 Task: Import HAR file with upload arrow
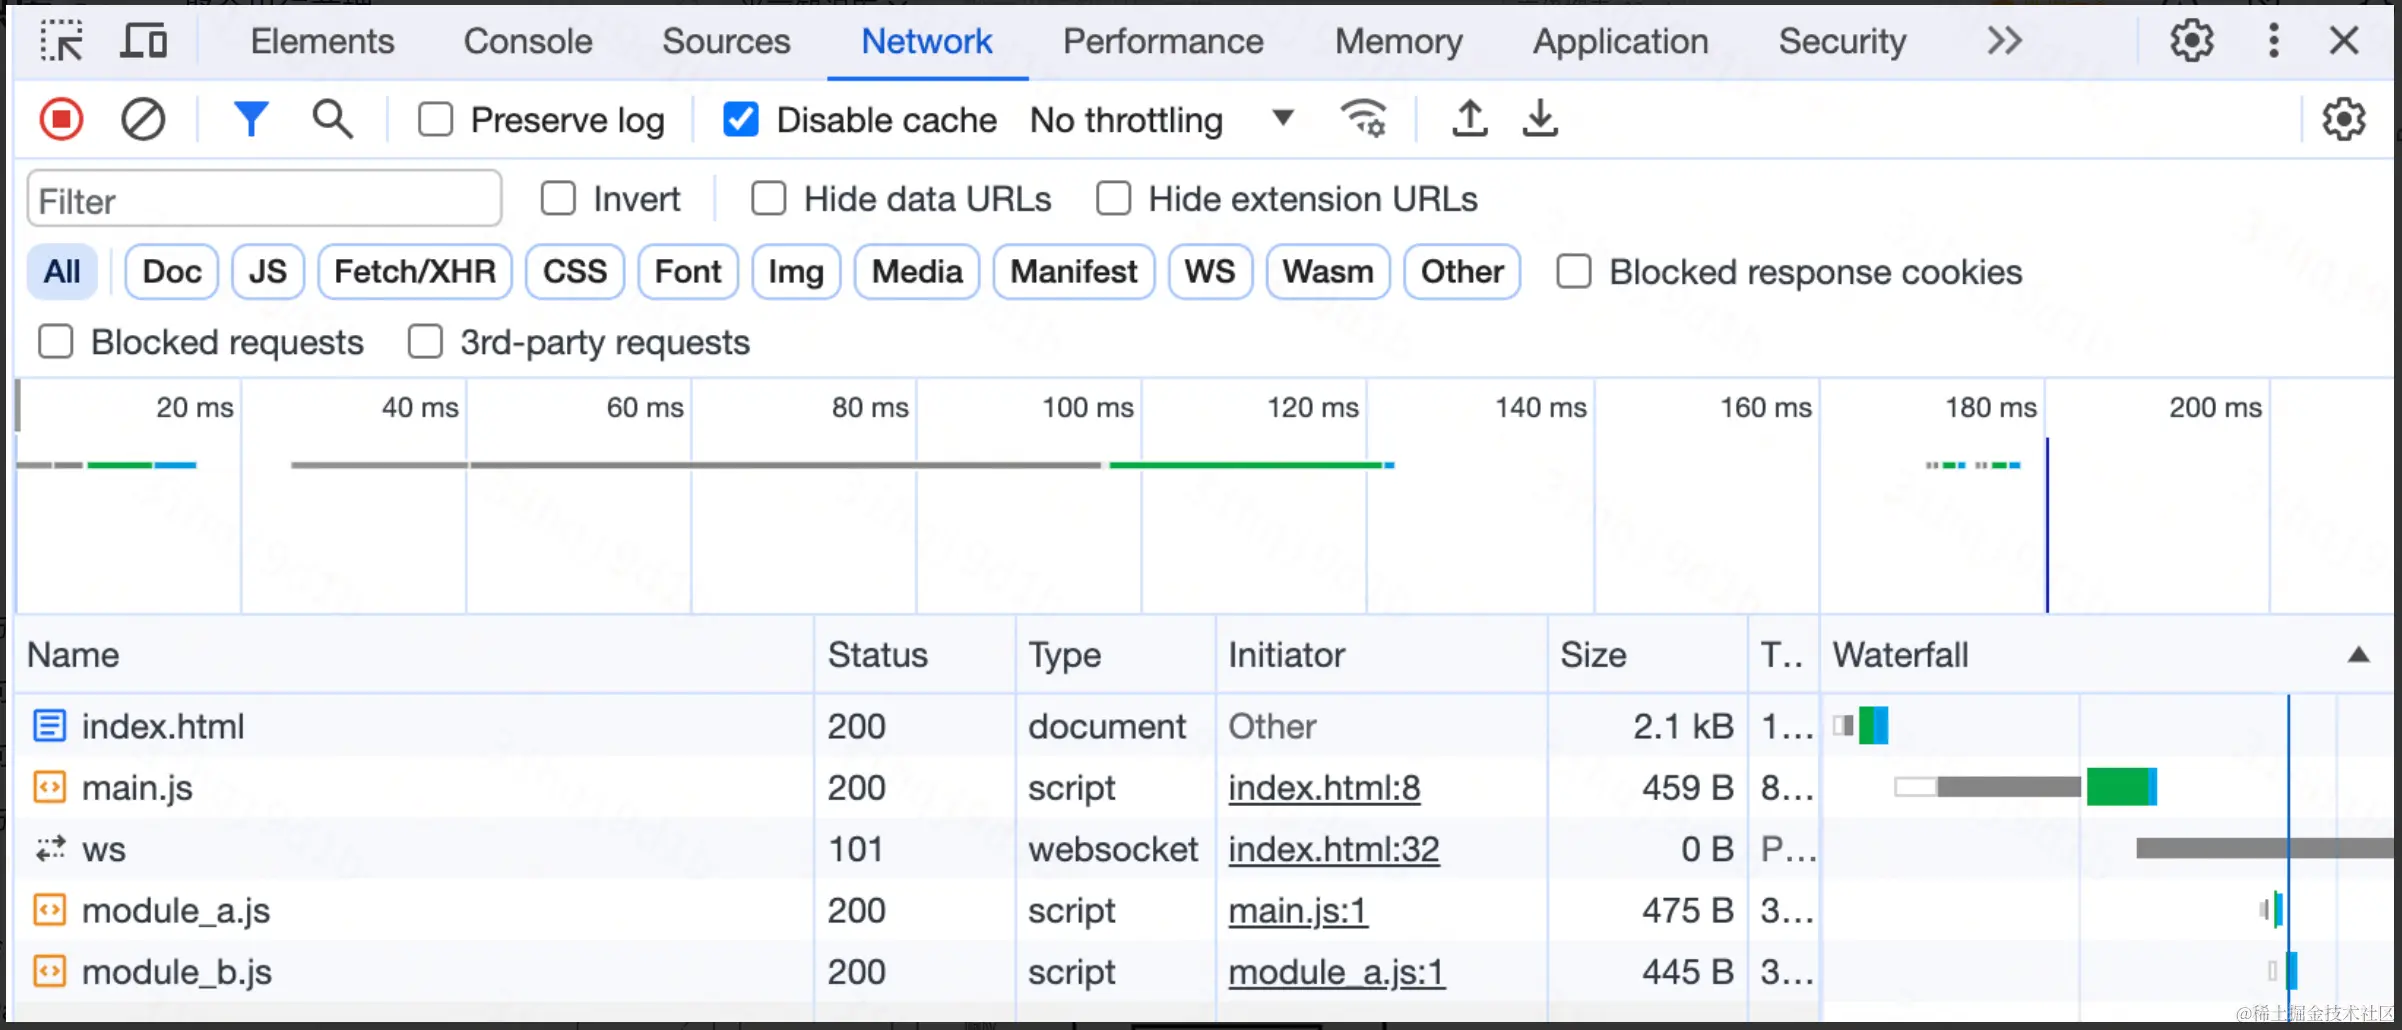point(1469,120)
